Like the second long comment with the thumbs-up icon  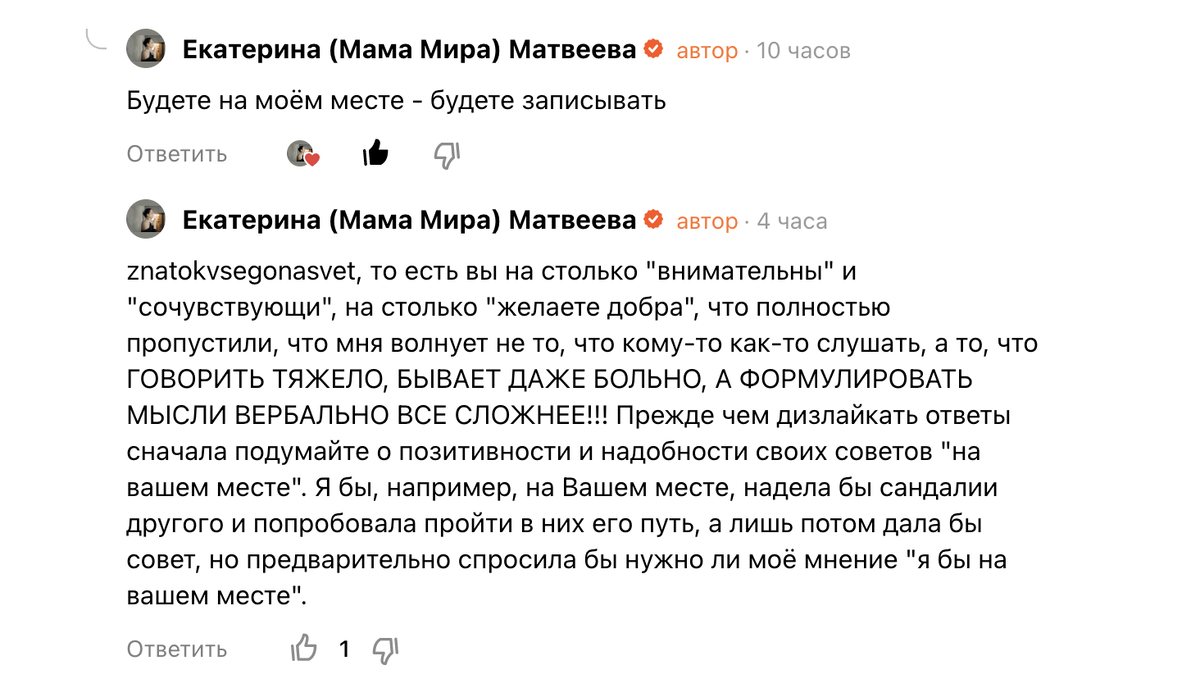pyautogui.click(x=304, y=648)
